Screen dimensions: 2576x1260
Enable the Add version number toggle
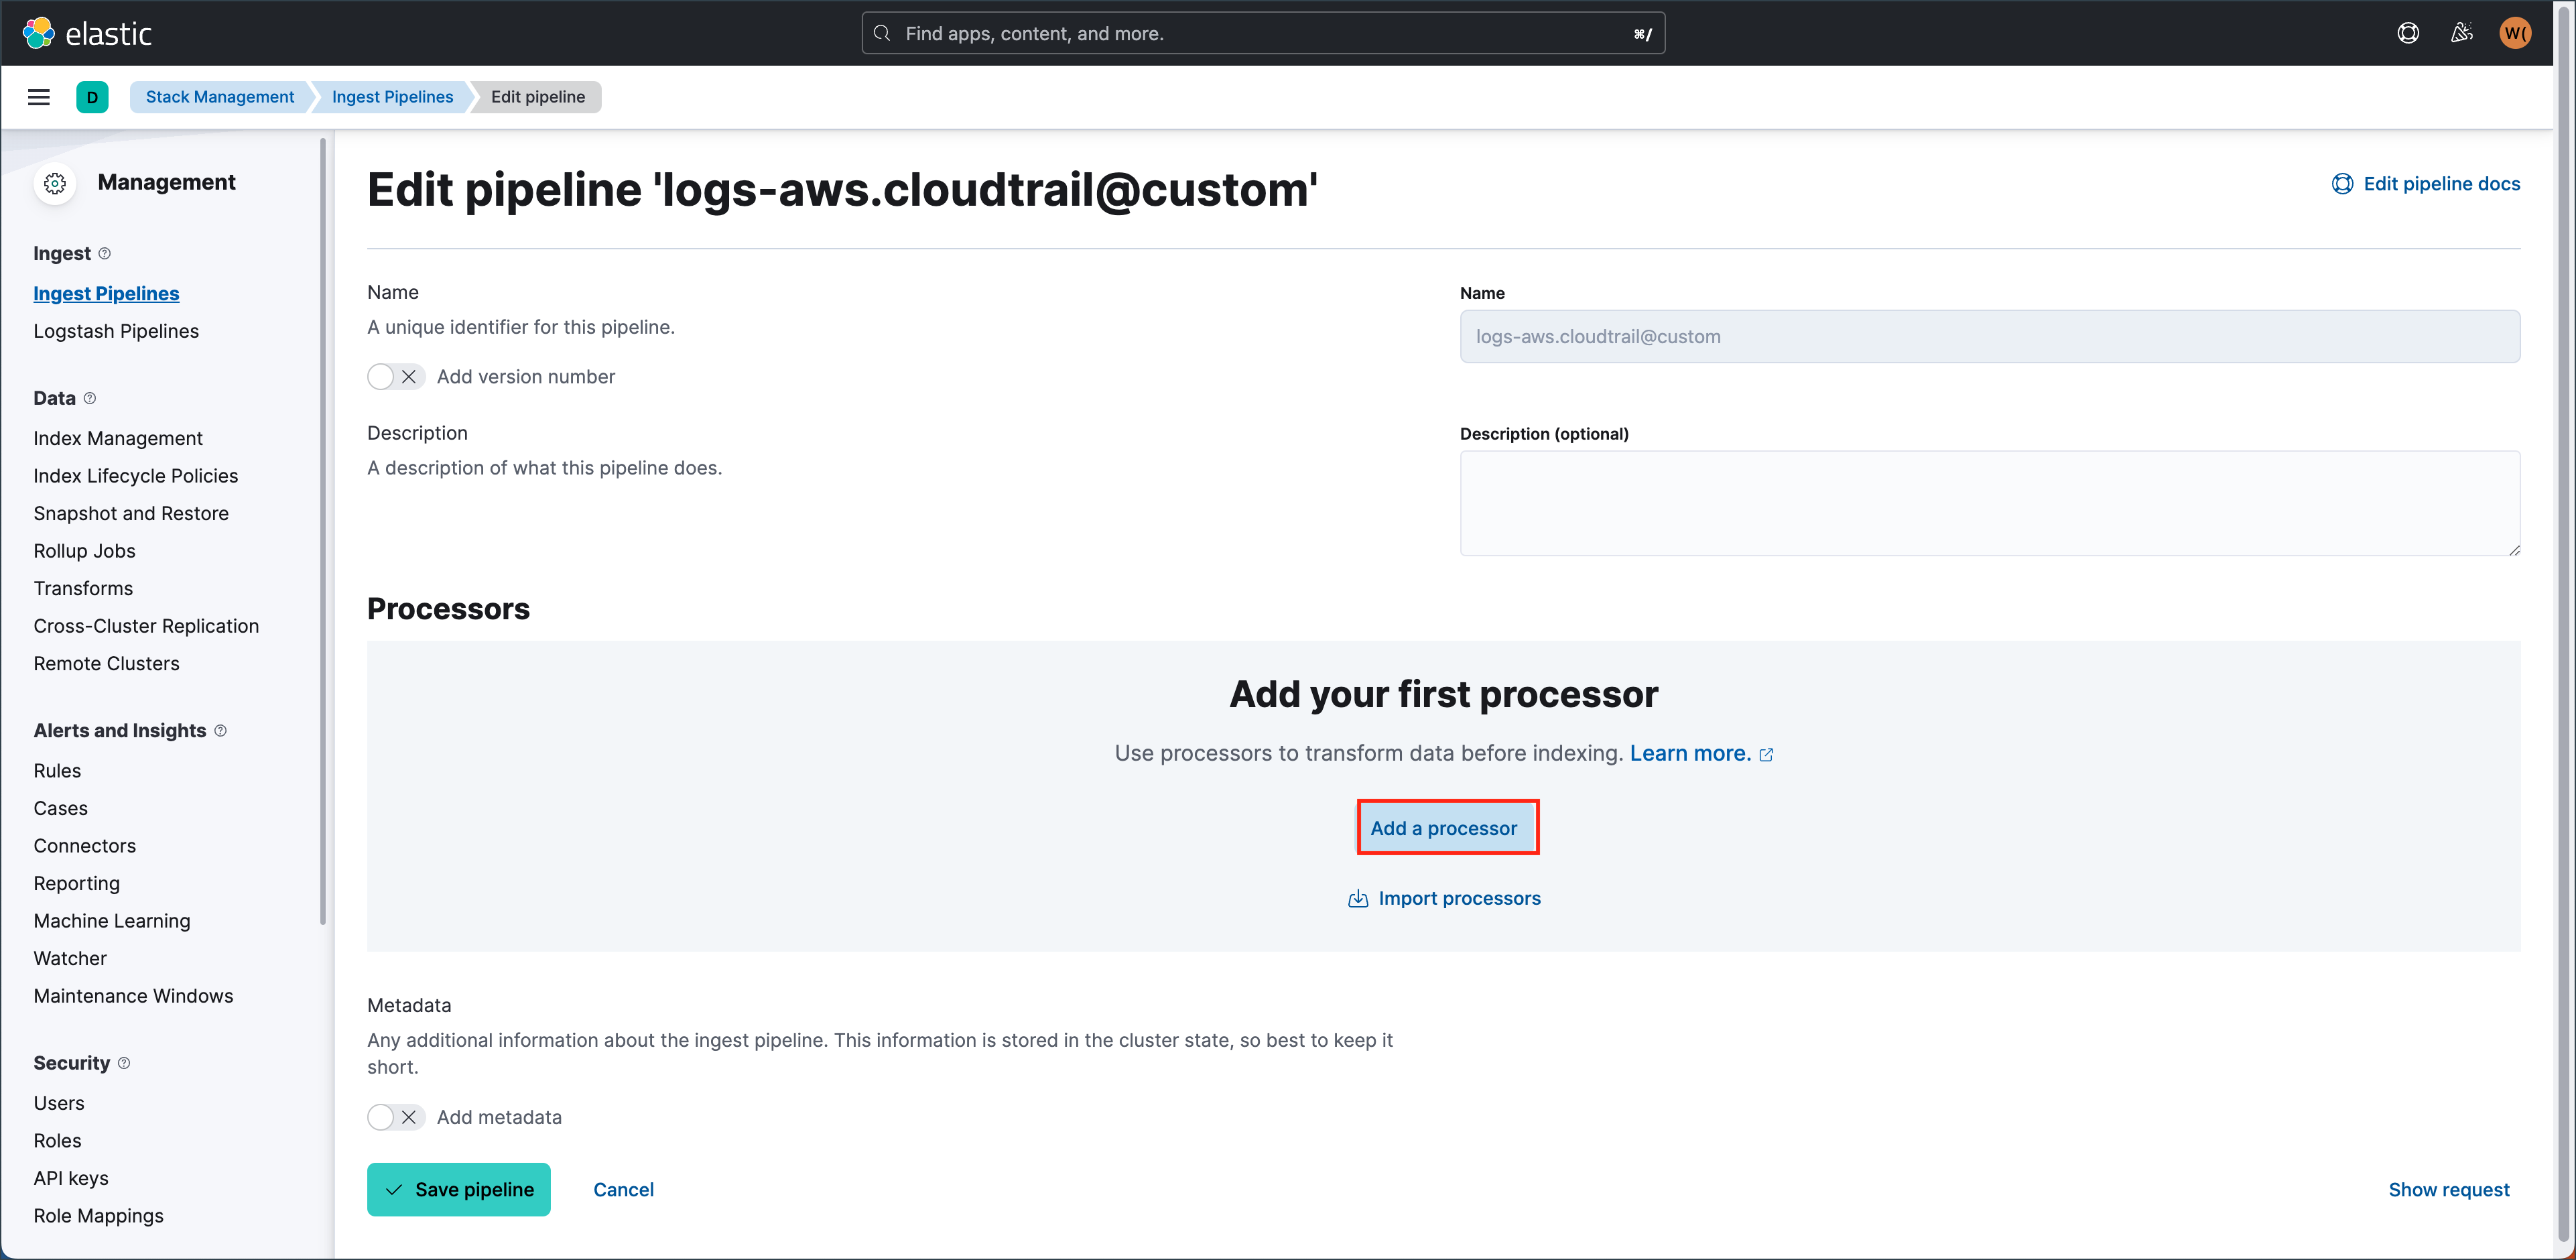pos(395,377)
